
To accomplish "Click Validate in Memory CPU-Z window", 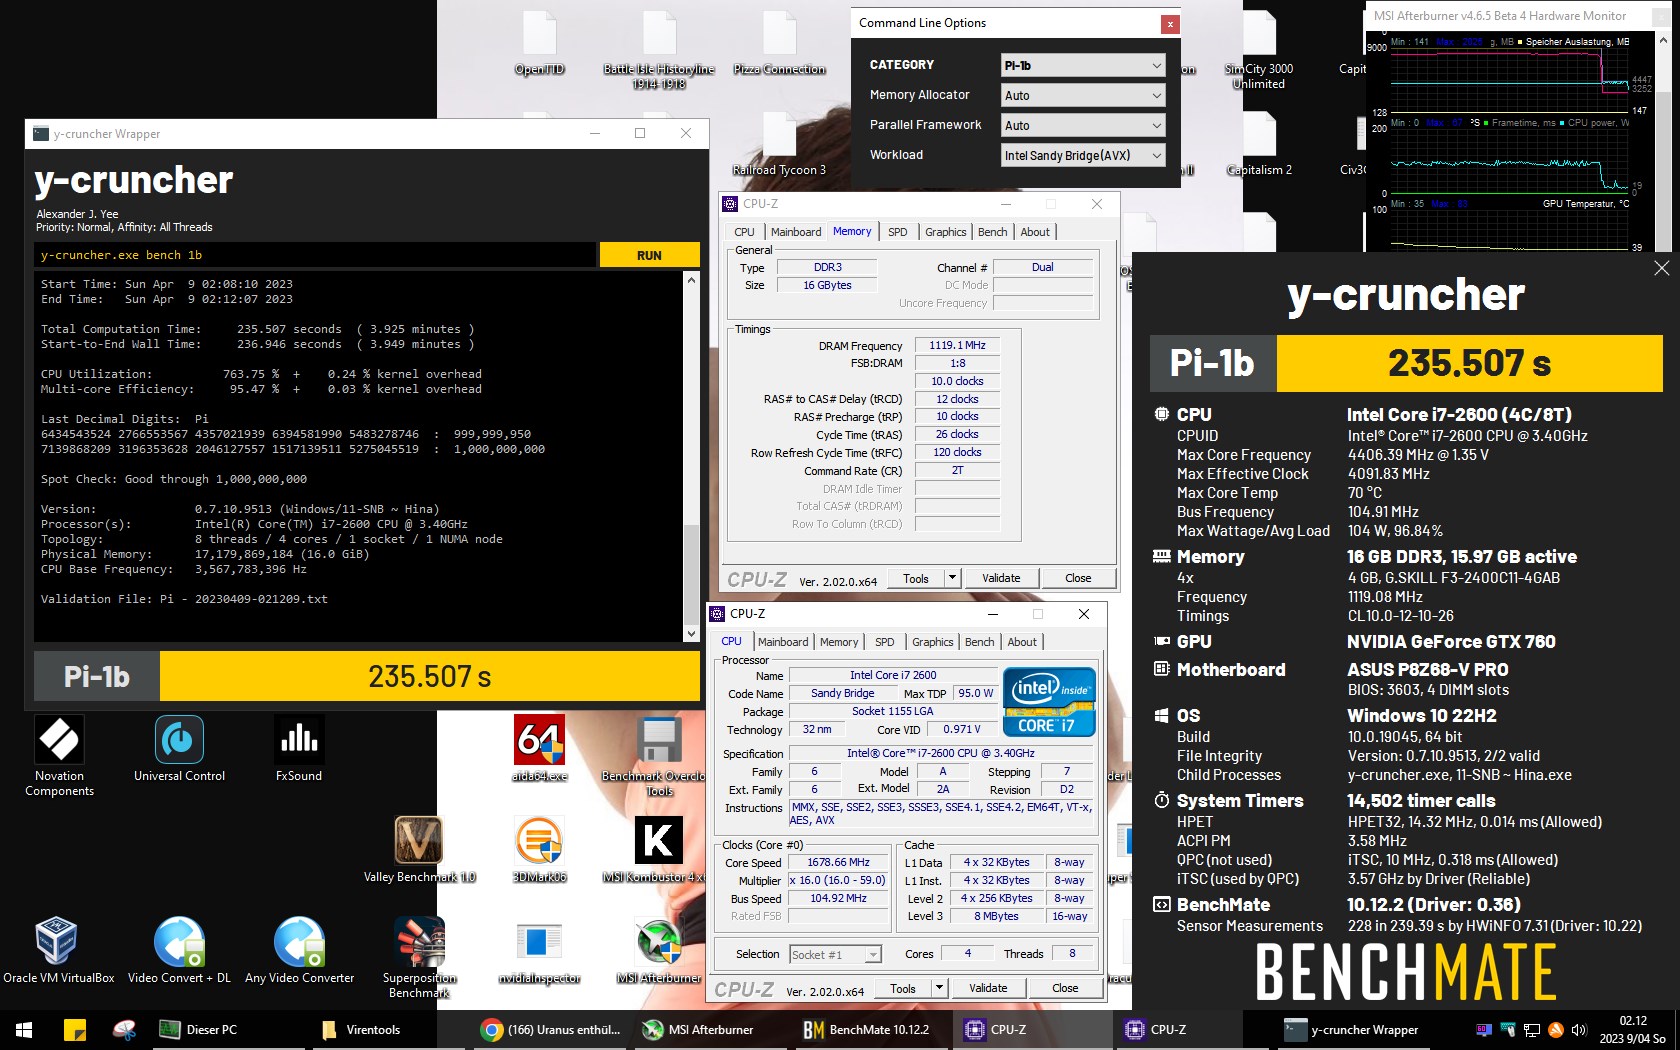I will (x=1001, y=577).
